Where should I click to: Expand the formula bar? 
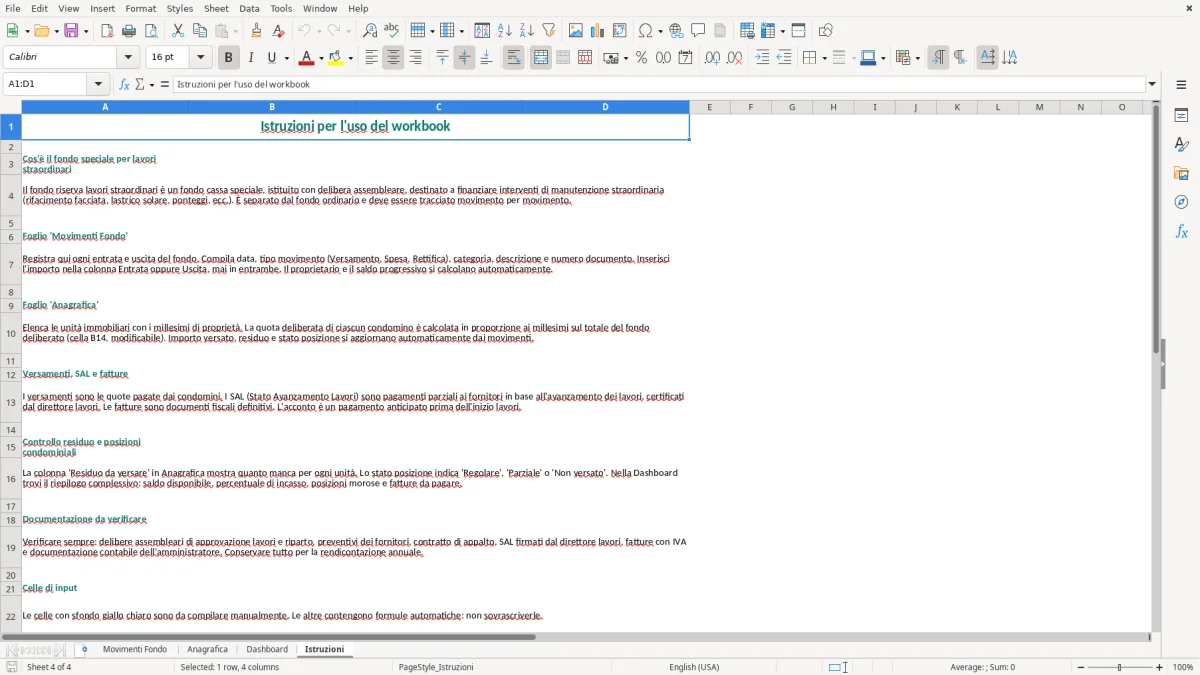1152,84
